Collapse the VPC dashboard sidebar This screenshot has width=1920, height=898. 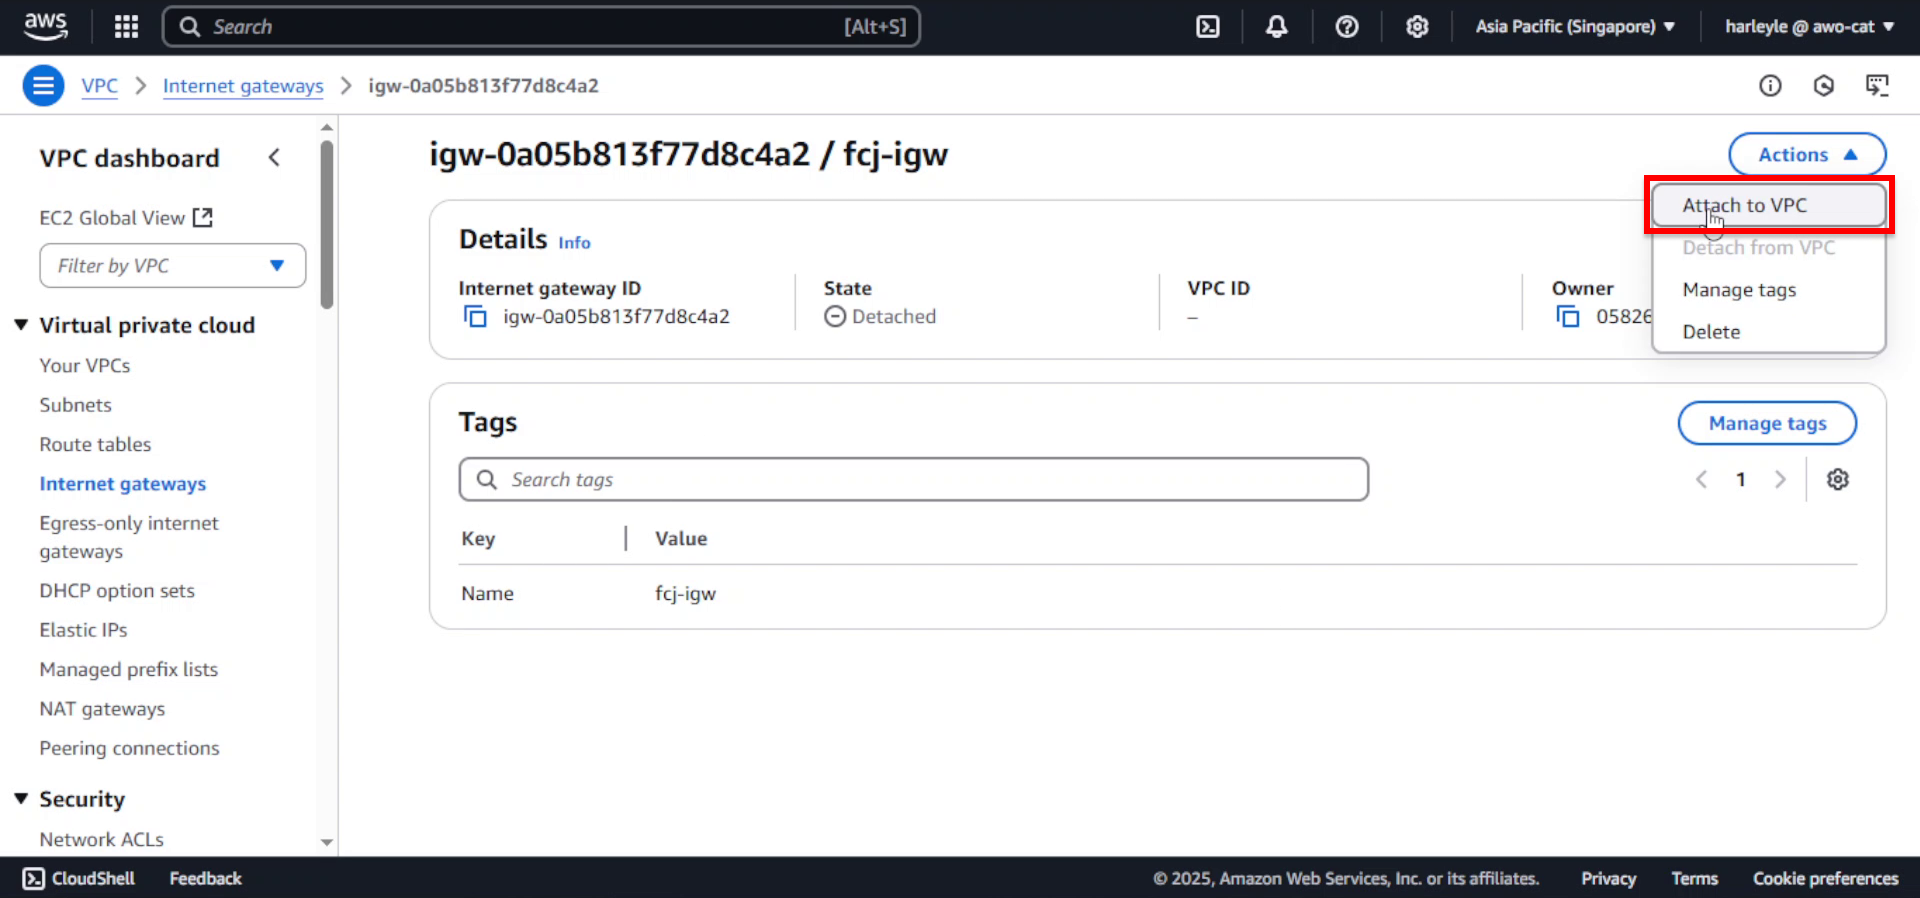pyautogui.click(x=274, y=158)
